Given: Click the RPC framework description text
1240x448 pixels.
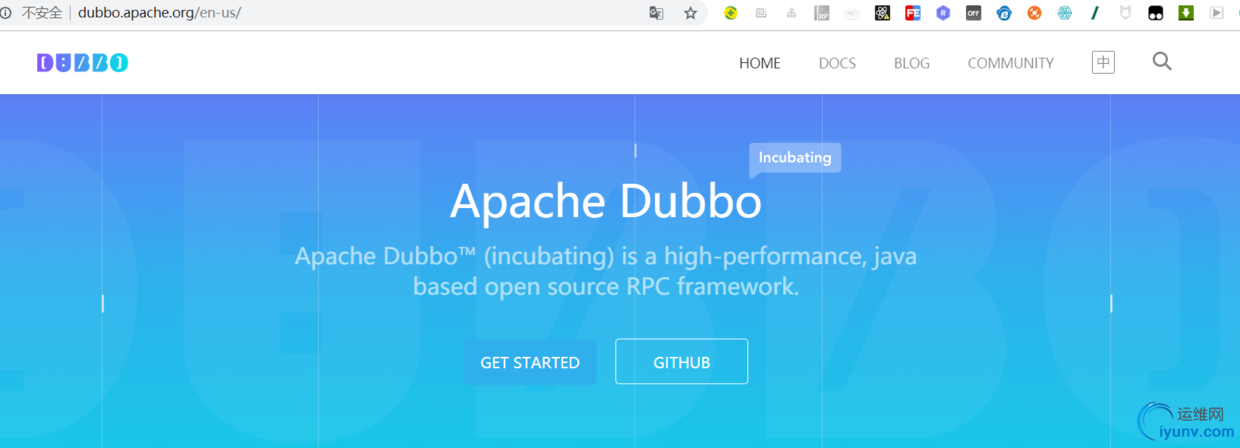Looking at the screenshot, I should click(x=606, y=271).
